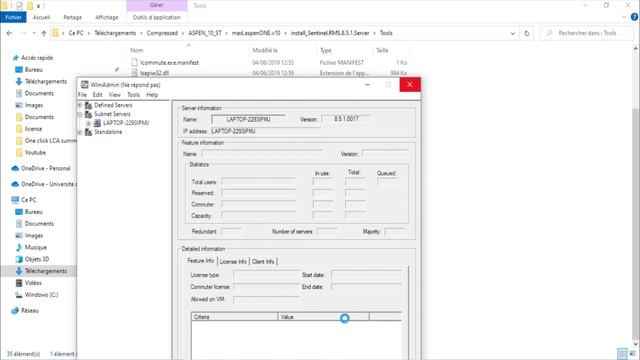Open the address bar history dropdown
This screenshot has height=360, width=640.
pos(513,33)
